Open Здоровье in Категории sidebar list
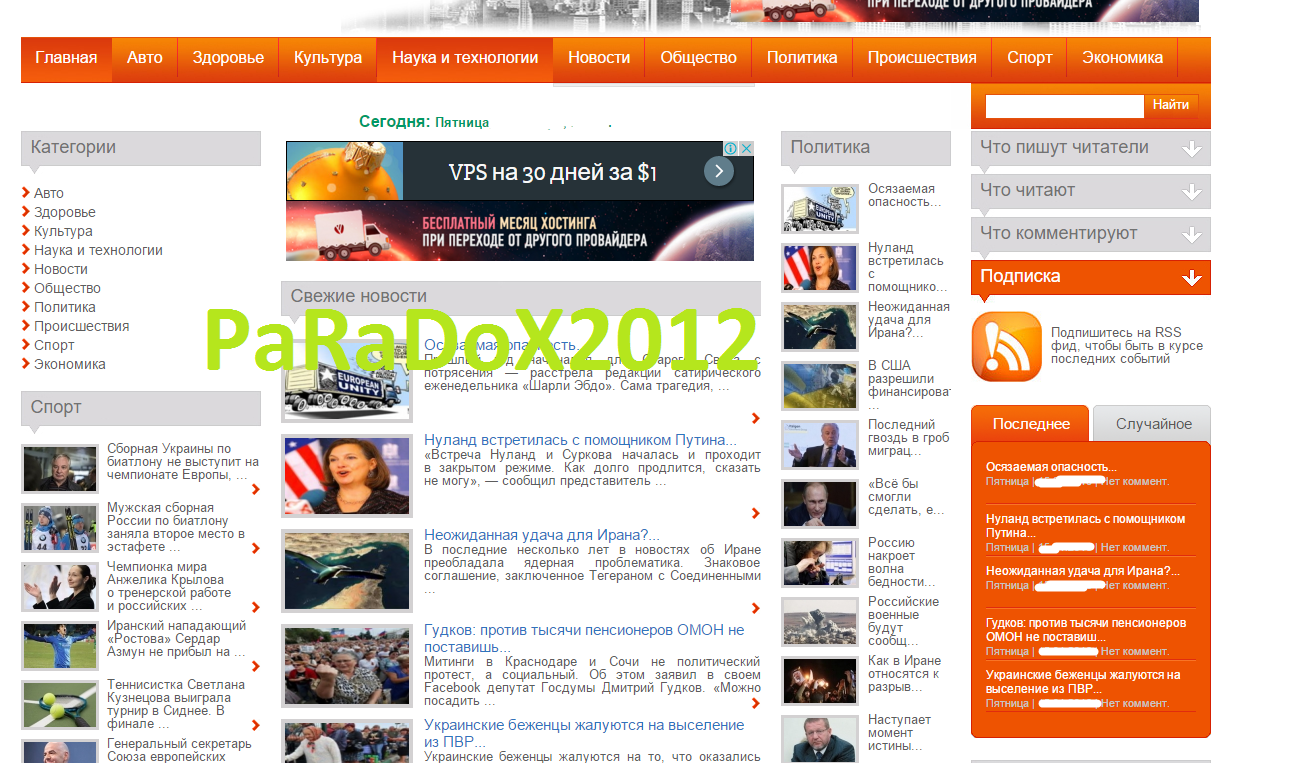The image size is (1300, 763). (x=65, y=212)
